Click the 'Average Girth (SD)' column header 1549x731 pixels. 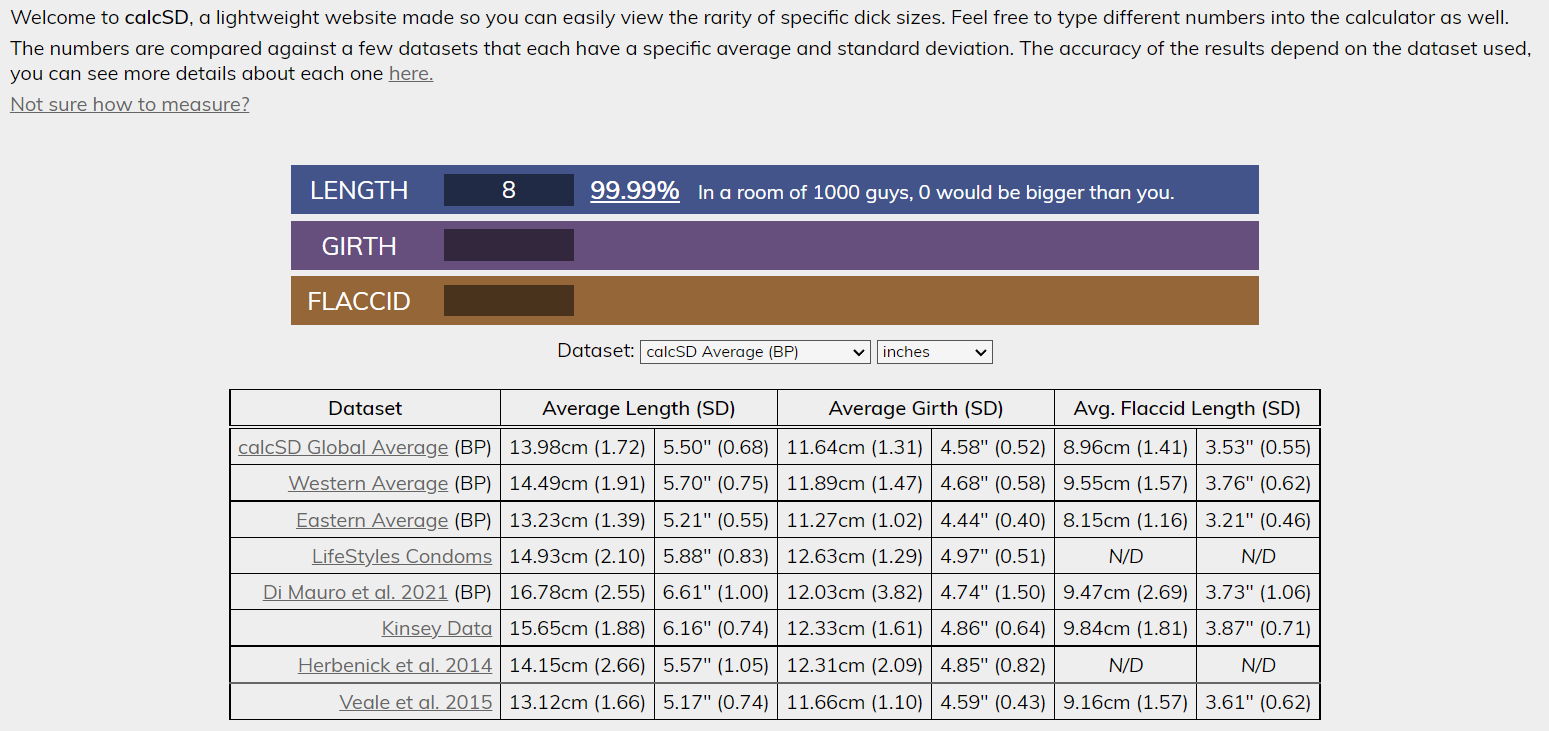point(916,408)
